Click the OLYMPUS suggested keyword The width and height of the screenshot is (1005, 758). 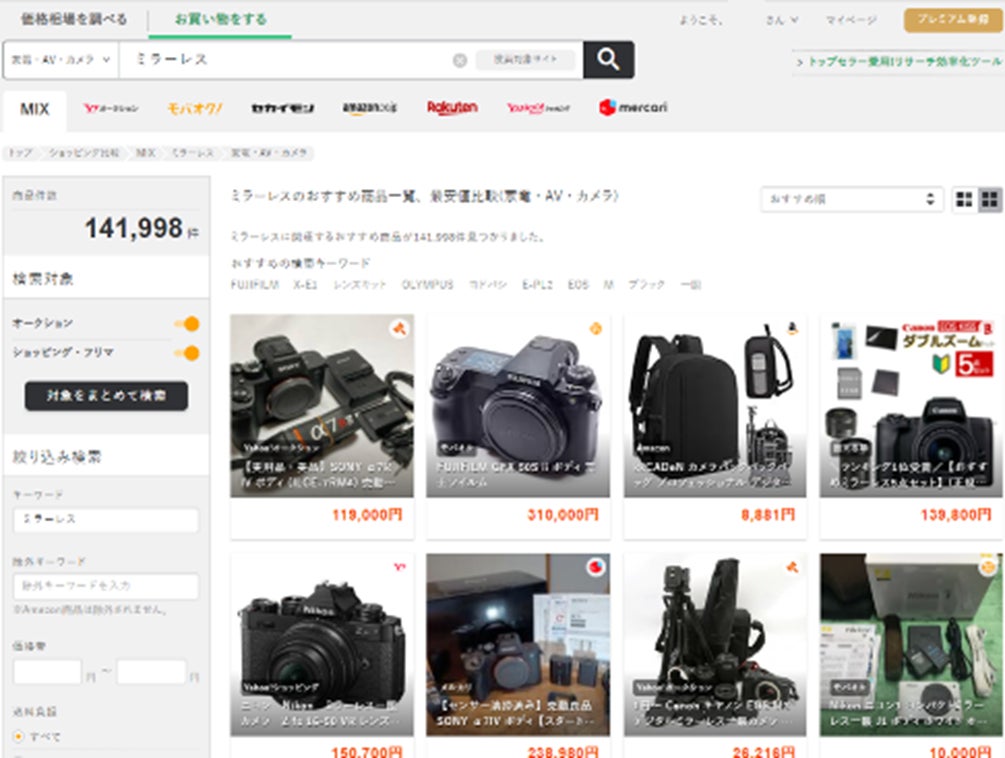428,284
